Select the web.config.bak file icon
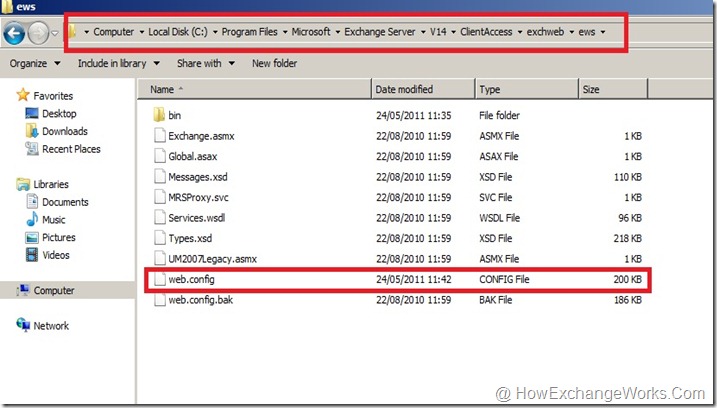The width and height of the screenshot is (717, 408). tap(160, 300)
